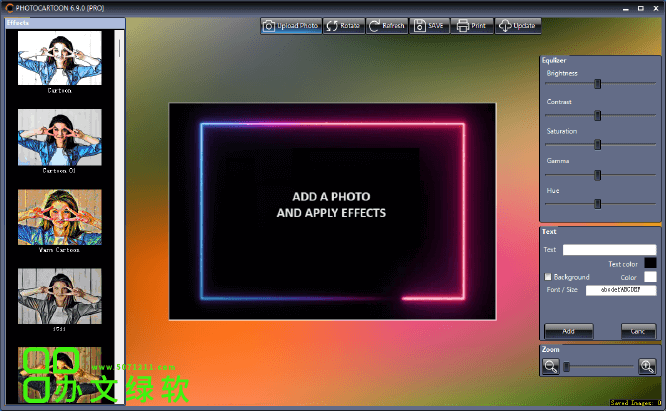Choose the Warm Cartoon effect thumbnail
The width and height of the screenshot is (666, 412).
[x=59, y=217]
